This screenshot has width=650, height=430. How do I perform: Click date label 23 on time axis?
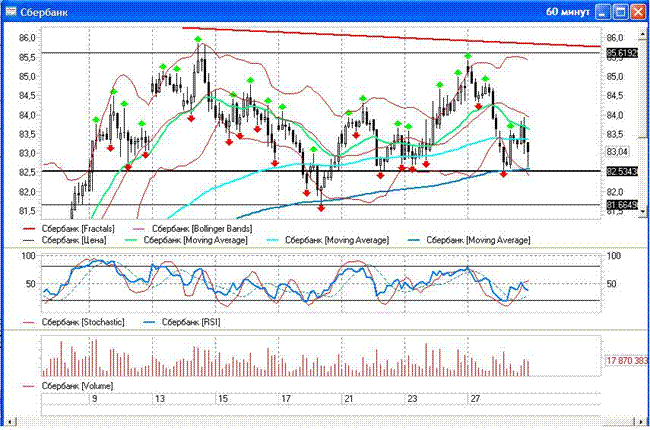pyautogui.click(x=412, y=399)
